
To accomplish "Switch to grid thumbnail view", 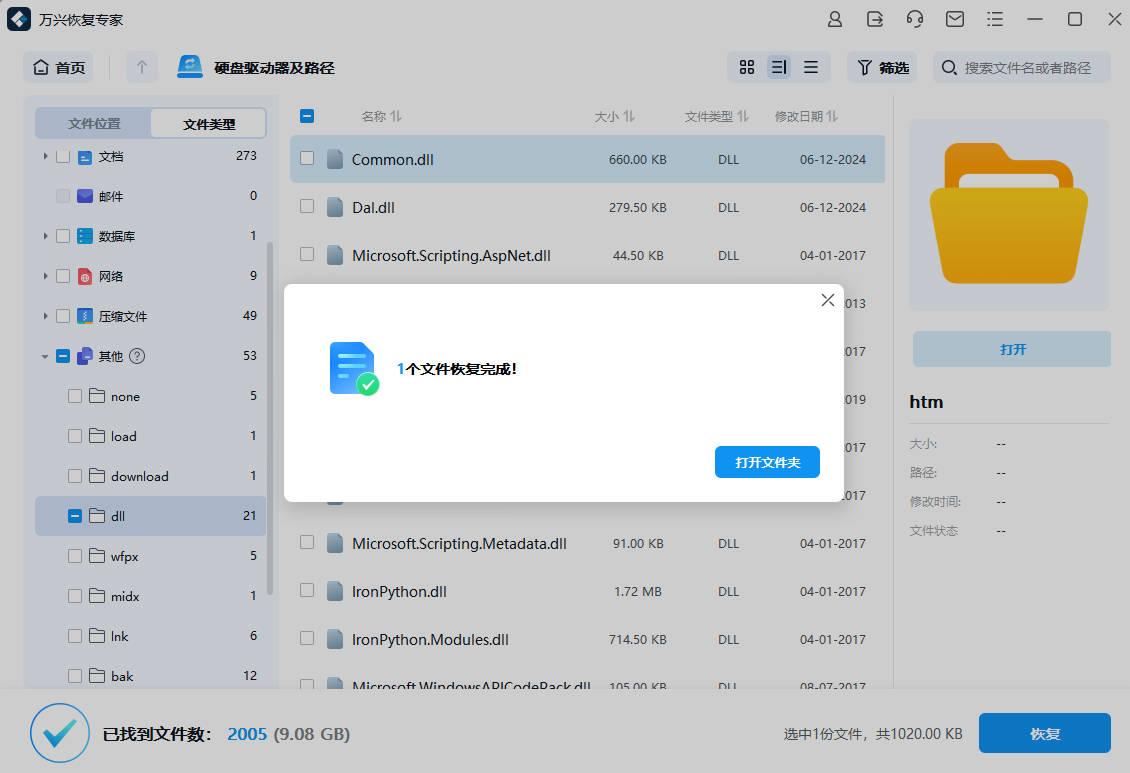I will pyautogui.click(x=746, y=67).
